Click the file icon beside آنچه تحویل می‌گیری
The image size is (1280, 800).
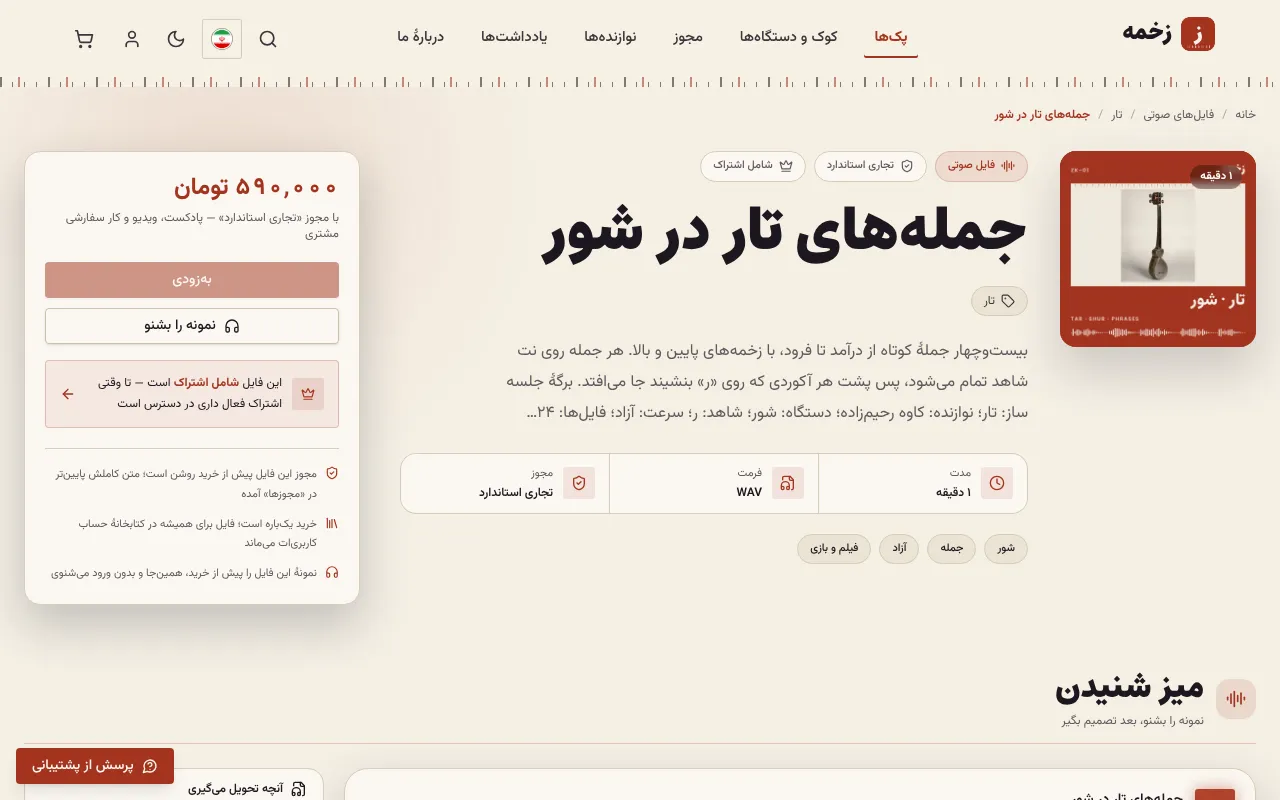click(298, 789)
